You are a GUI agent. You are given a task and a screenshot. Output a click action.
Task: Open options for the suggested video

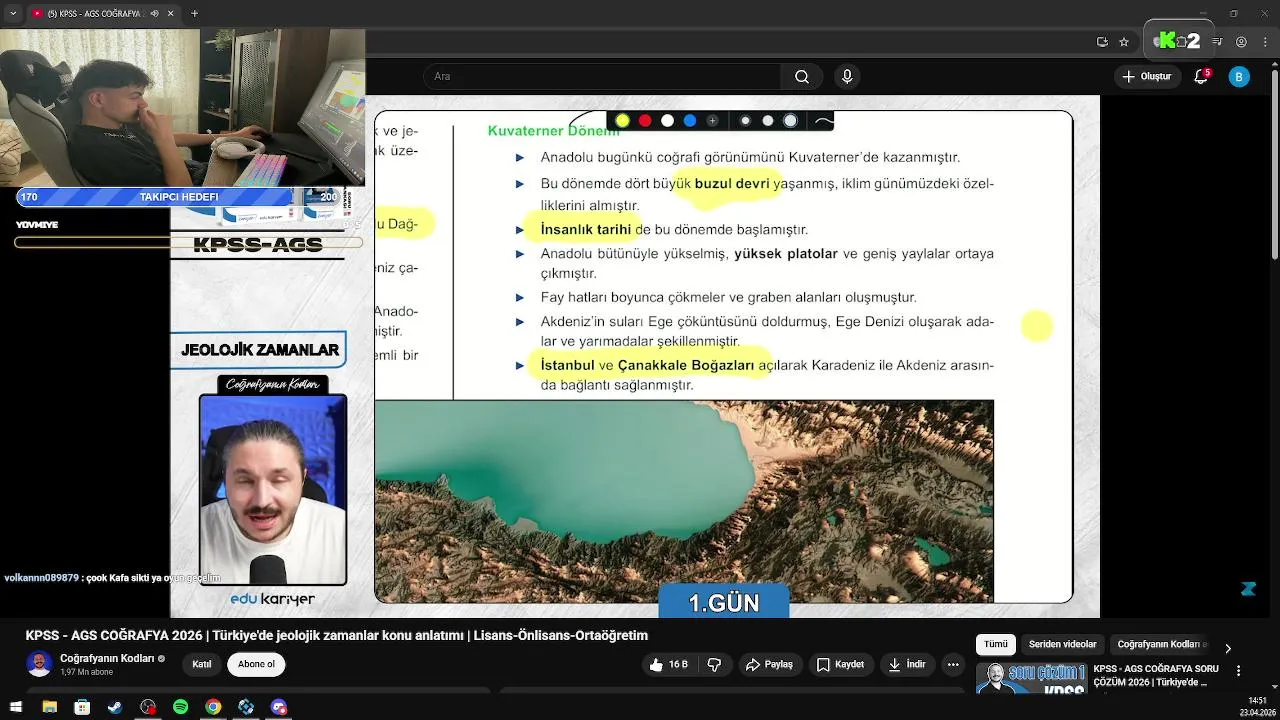(x=1239, y=671)
